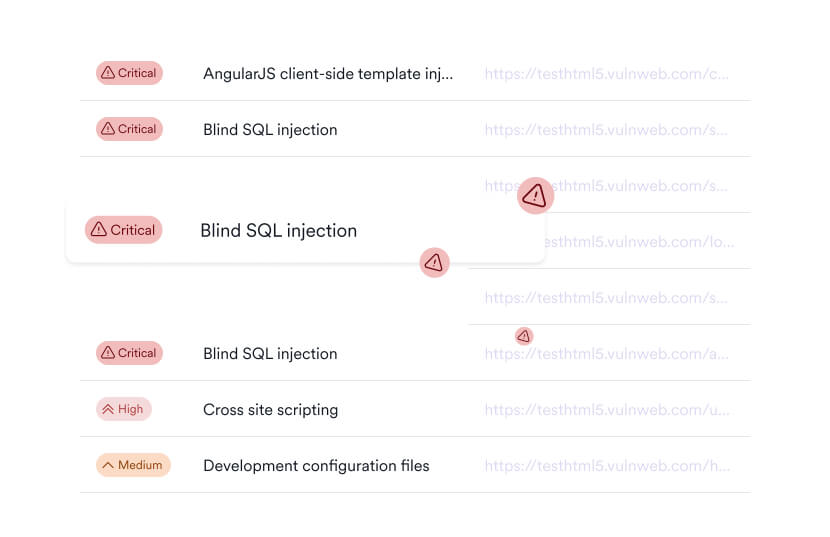Image resolution: width=830 pixels, height=537 pixels.
Task: Open Blind SQL injection directly below the AngularJS row
Action: [x=270, y=129]
